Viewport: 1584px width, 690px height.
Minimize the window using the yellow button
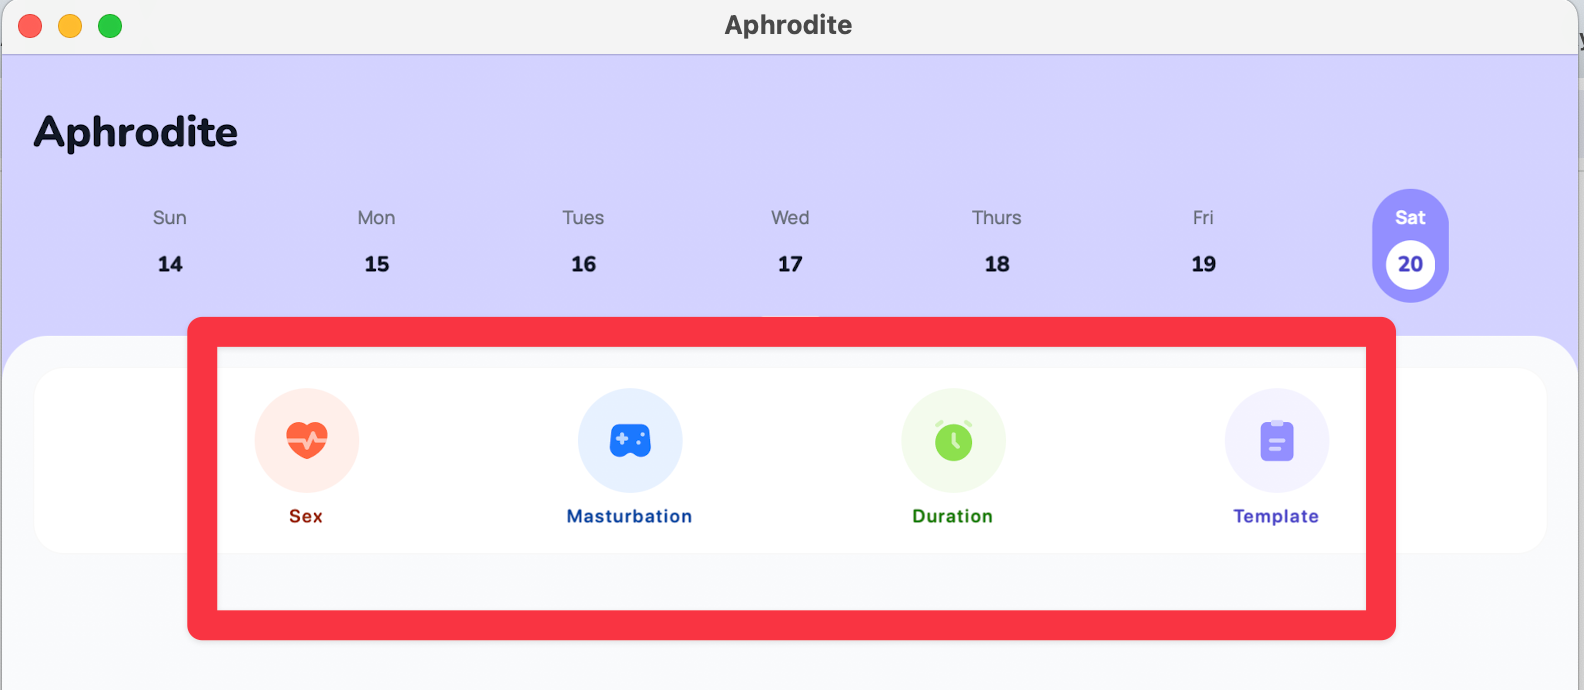70,26
